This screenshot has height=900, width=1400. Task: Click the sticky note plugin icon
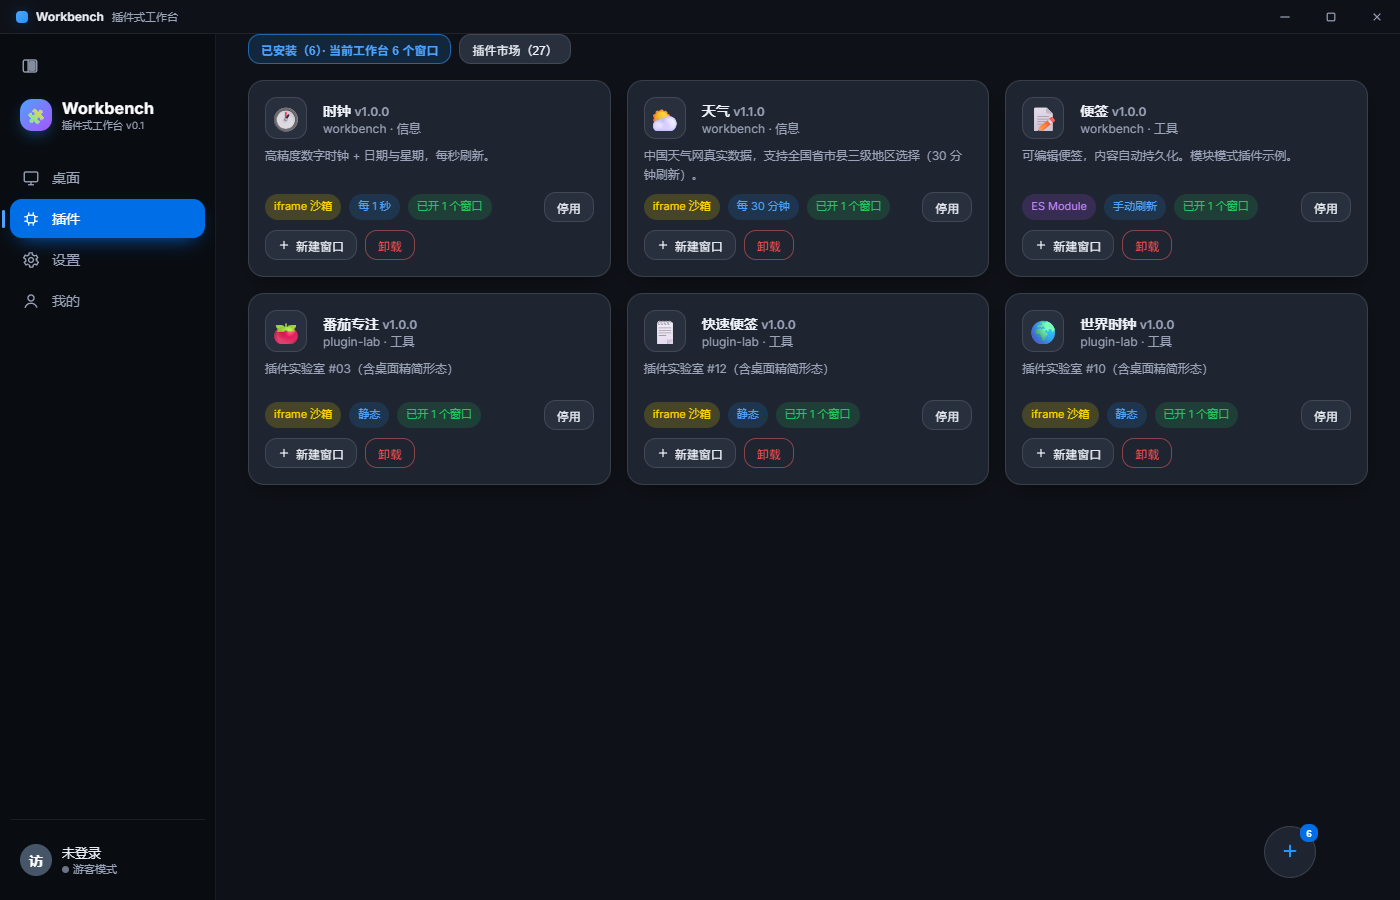pyautogui.click(x=1043, y=119)
